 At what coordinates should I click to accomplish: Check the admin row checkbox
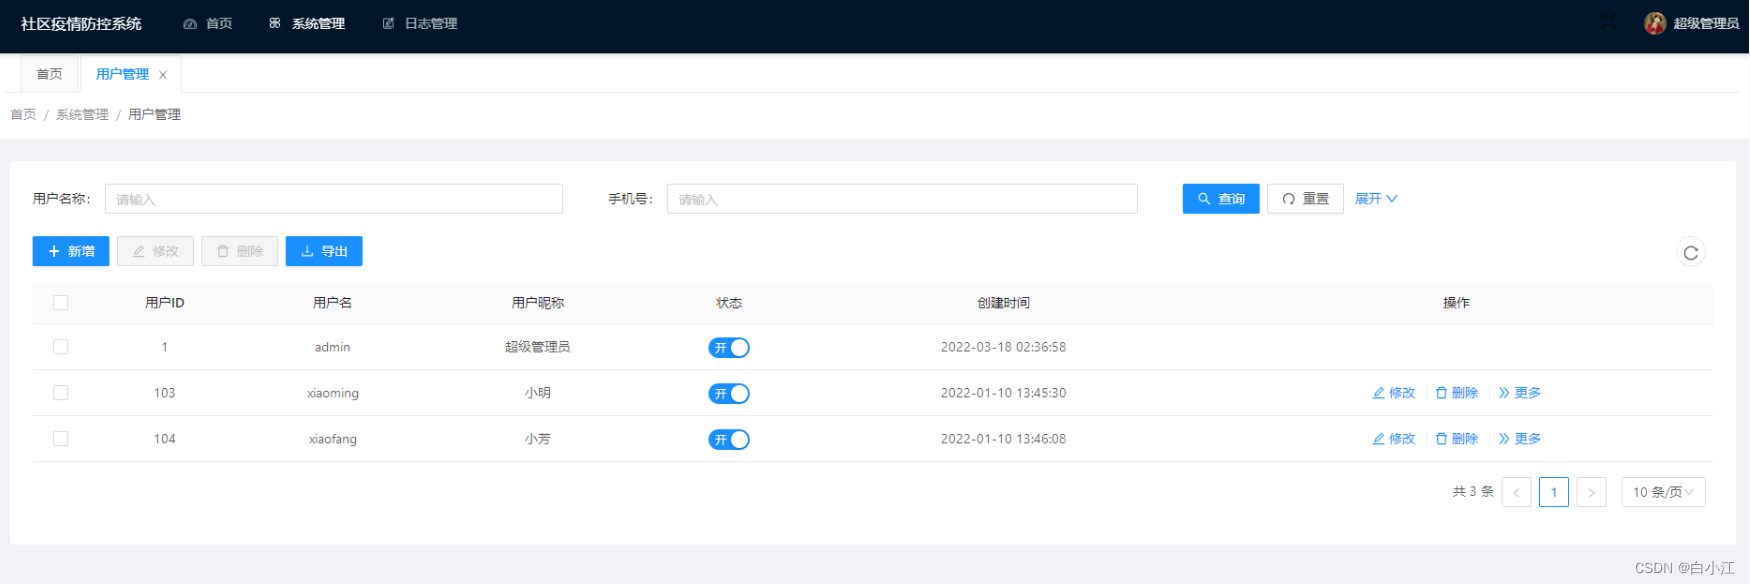click(x=61, y=347)
